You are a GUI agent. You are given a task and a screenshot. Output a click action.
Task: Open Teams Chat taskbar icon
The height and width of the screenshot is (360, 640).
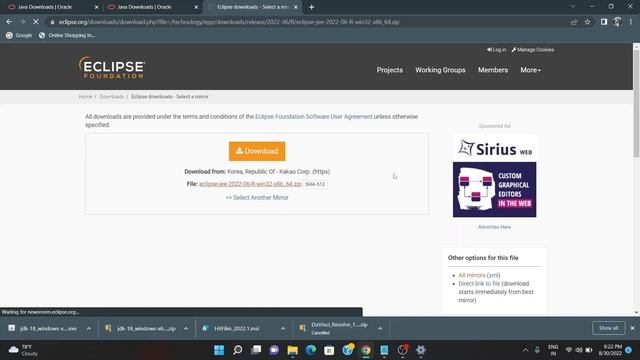point(274,350)
